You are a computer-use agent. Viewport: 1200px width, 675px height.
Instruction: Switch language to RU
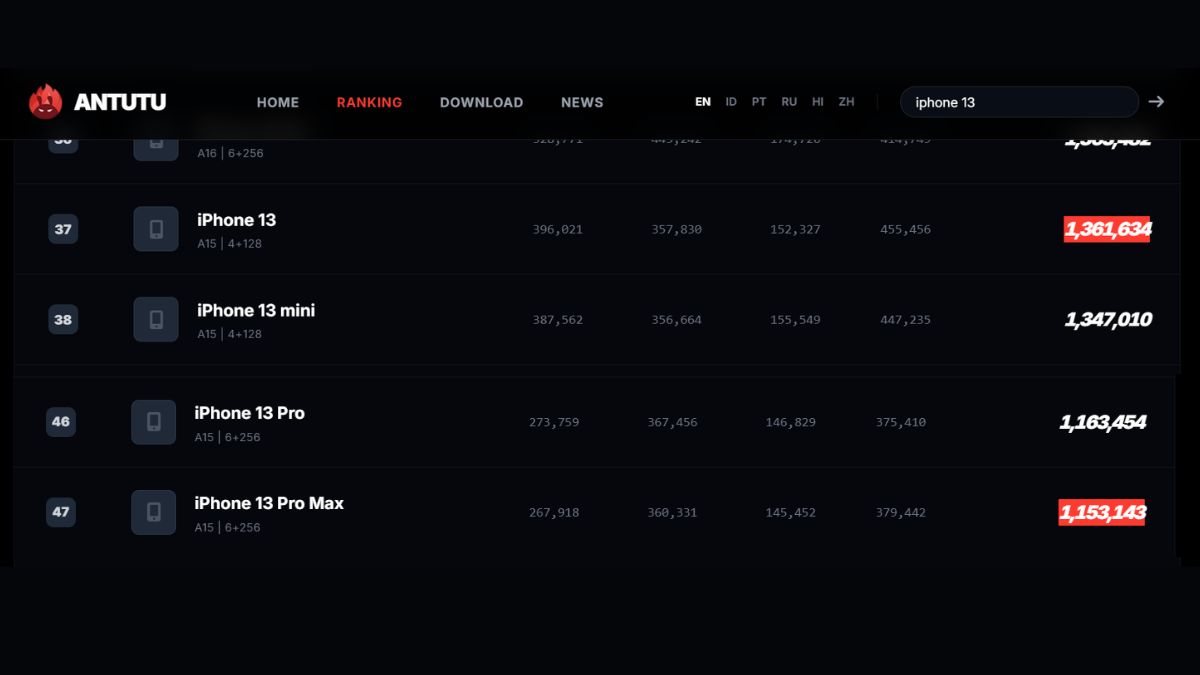(x=789, y=102)
